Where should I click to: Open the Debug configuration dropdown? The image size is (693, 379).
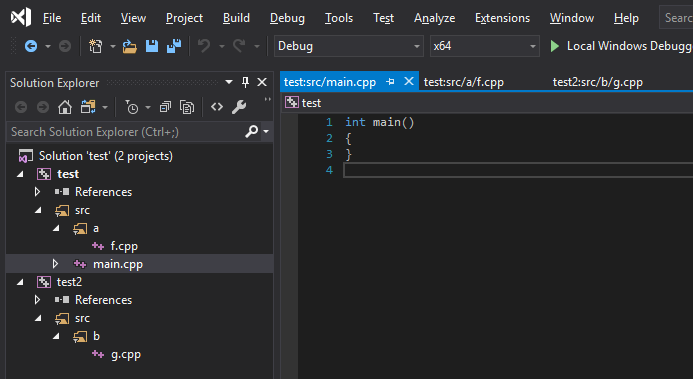(416, 46)
